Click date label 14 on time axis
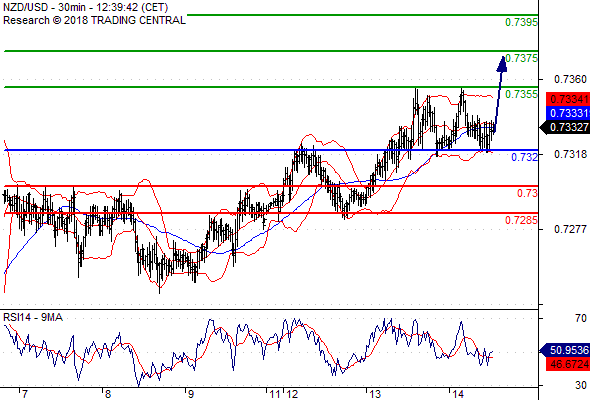 click(x=459, y=394)
